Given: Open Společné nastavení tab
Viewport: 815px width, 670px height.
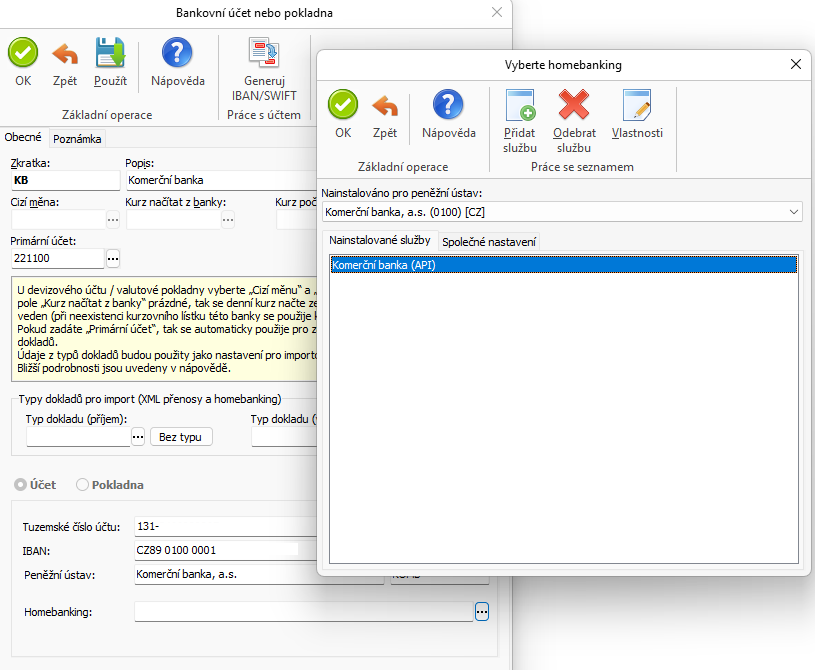Looking at the screenshot, I should tap(489, 242).
